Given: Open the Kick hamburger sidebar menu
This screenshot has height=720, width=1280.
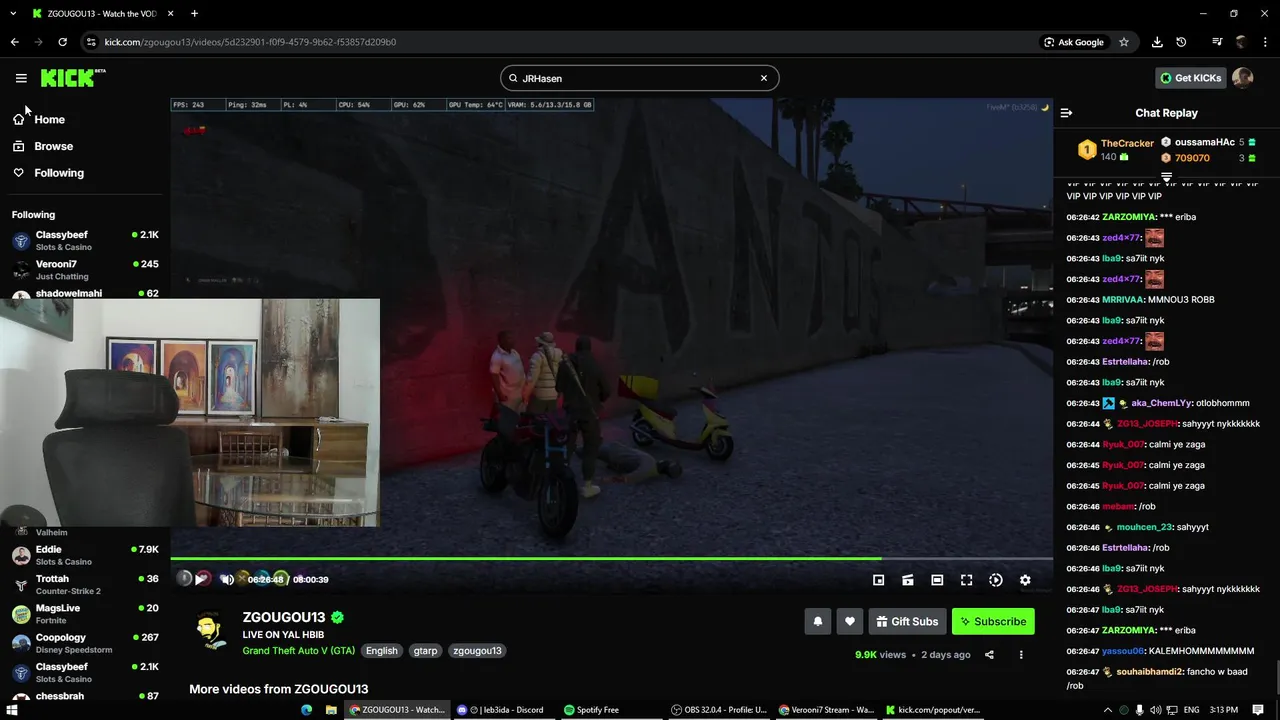Looking at the screenshot, I should (21, 78).
